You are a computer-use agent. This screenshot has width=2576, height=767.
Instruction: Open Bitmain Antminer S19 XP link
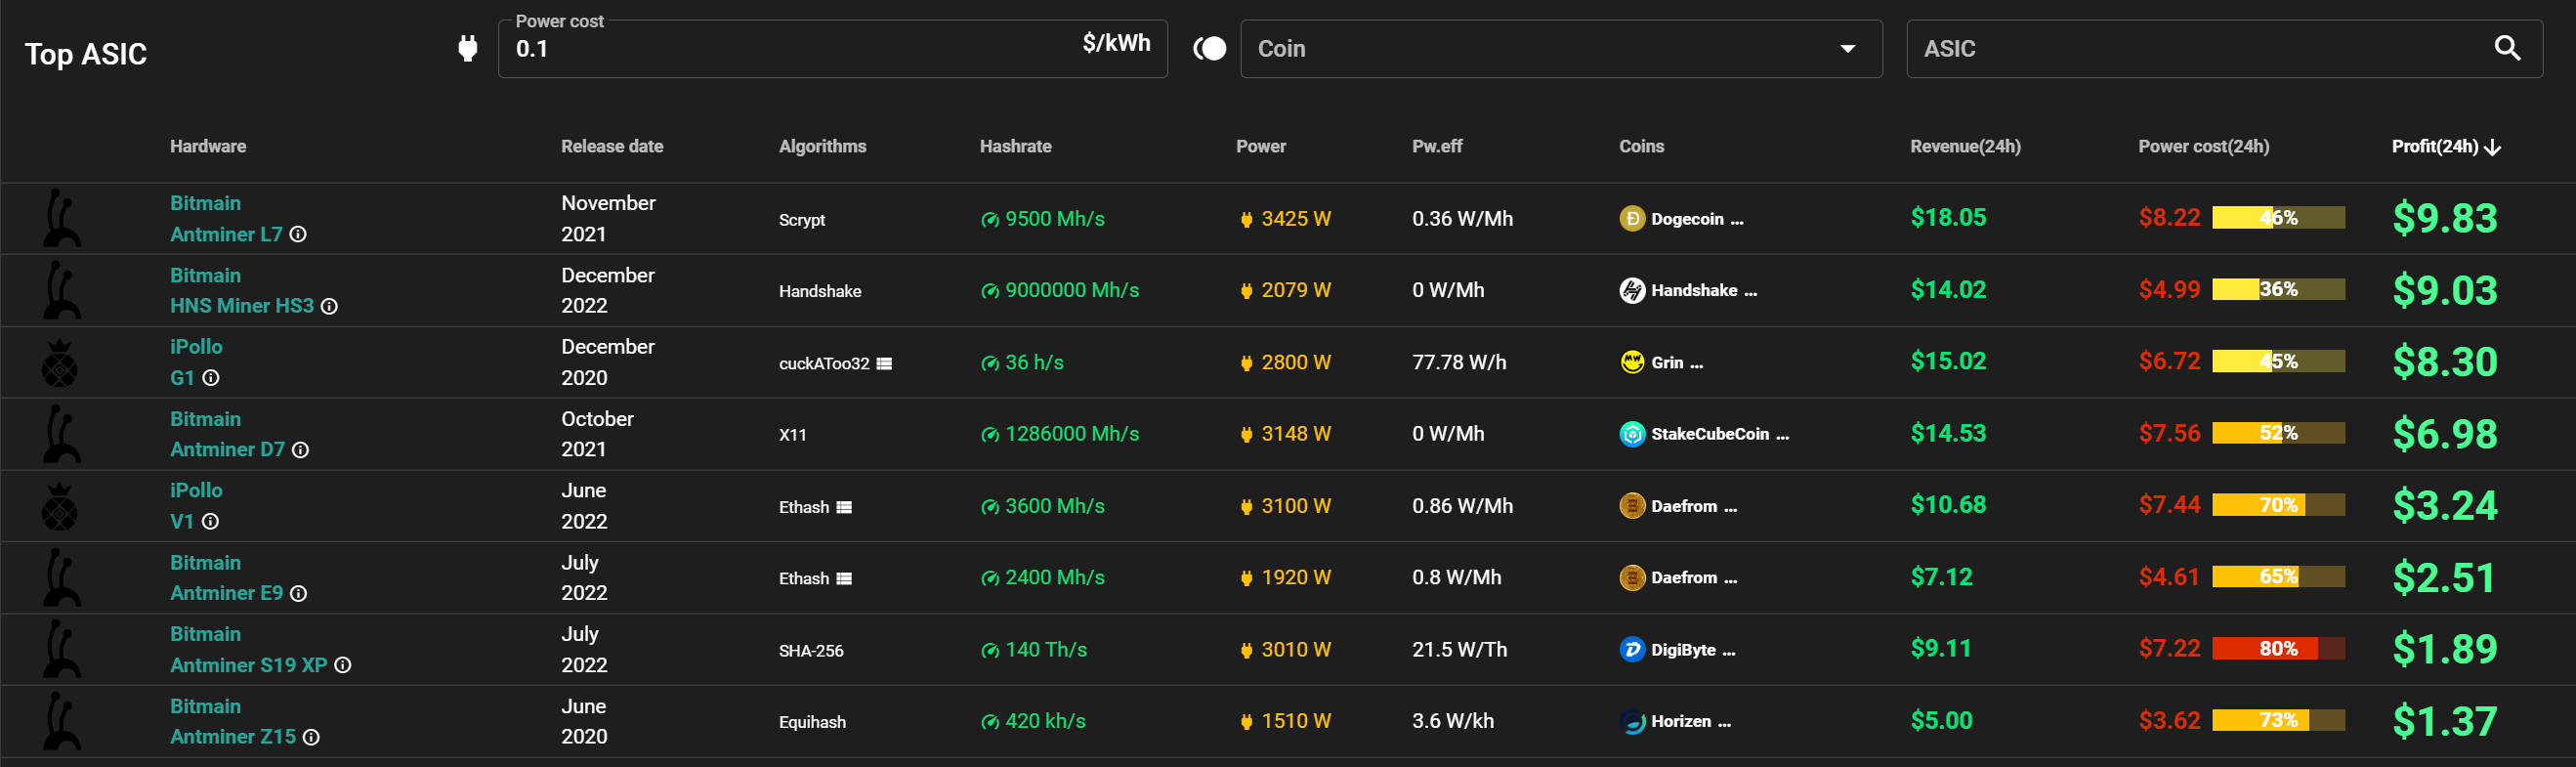249,650
